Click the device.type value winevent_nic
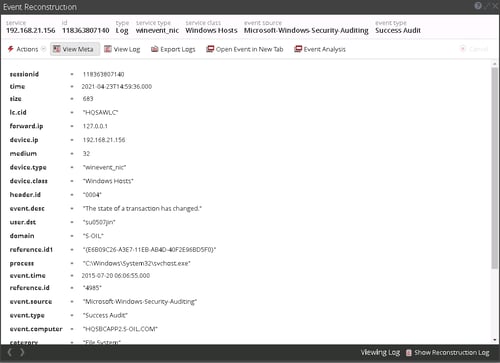Screen dimensions: 500x363 click(104, 167)
